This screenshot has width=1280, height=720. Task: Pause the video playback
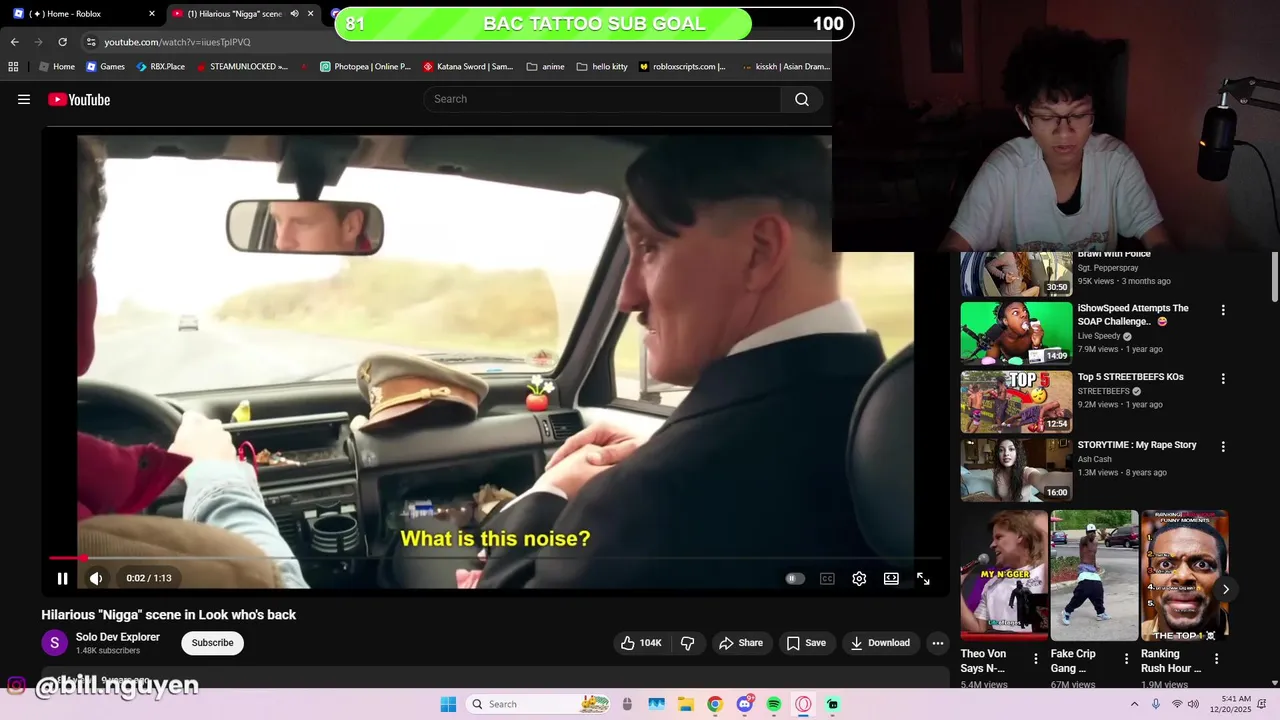62,578
